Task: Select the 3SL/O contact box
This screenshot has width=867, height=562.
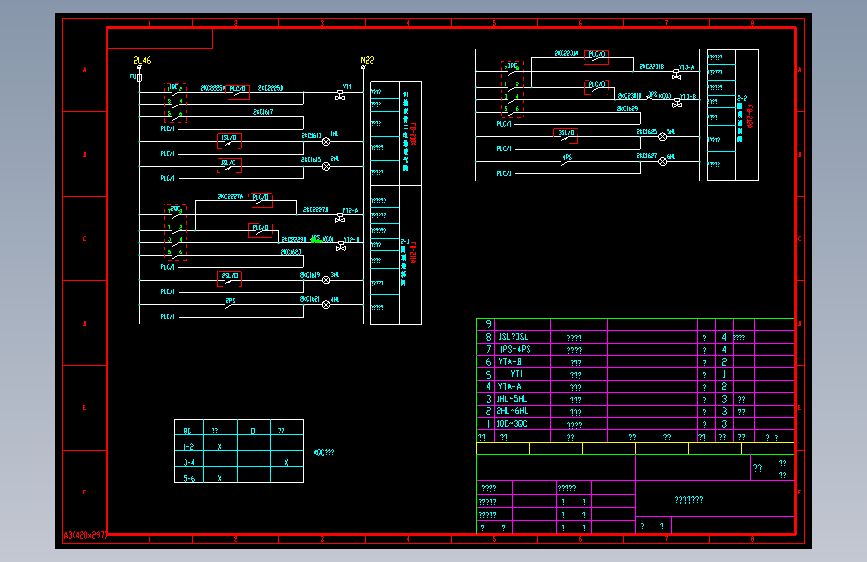Action: [566, 136]
